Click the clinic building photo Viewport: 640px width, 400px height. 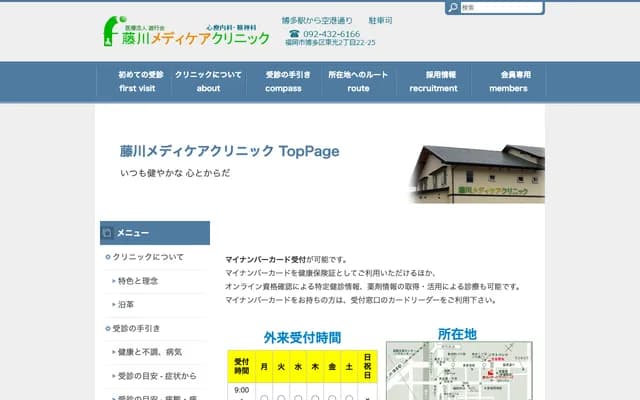click(x=477, y=174)
